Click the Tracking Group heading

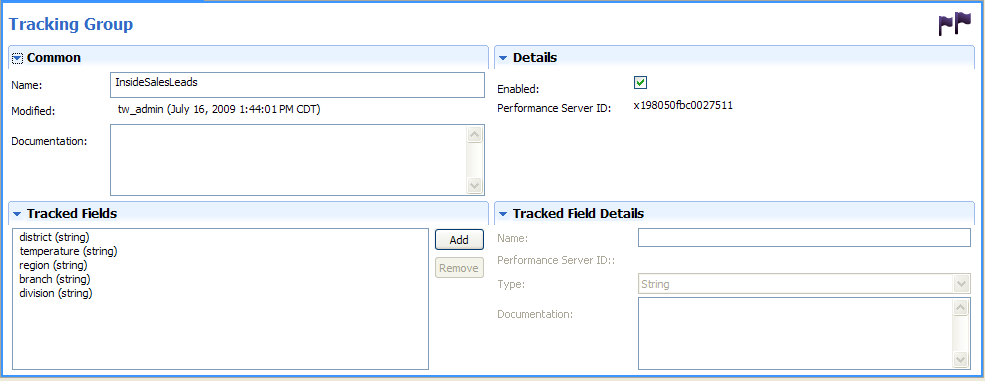click(70, 24)
